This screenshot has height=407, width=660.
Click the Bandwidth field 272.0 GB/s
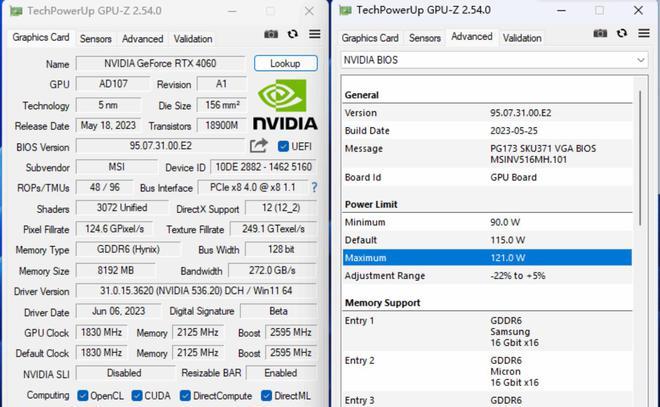pos(272,270)
